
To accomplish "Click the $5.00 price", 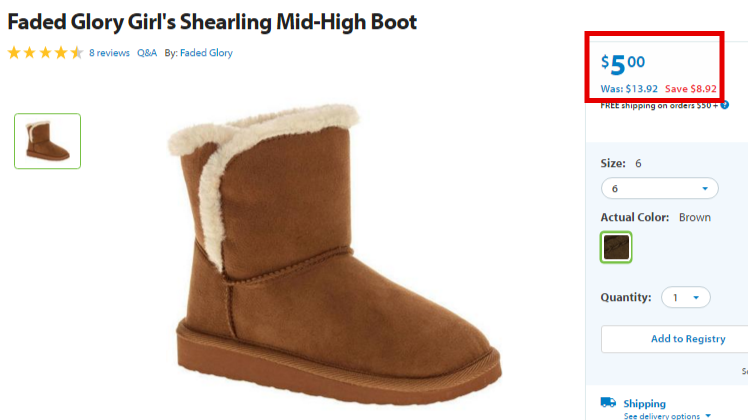I will click(623, 64).
